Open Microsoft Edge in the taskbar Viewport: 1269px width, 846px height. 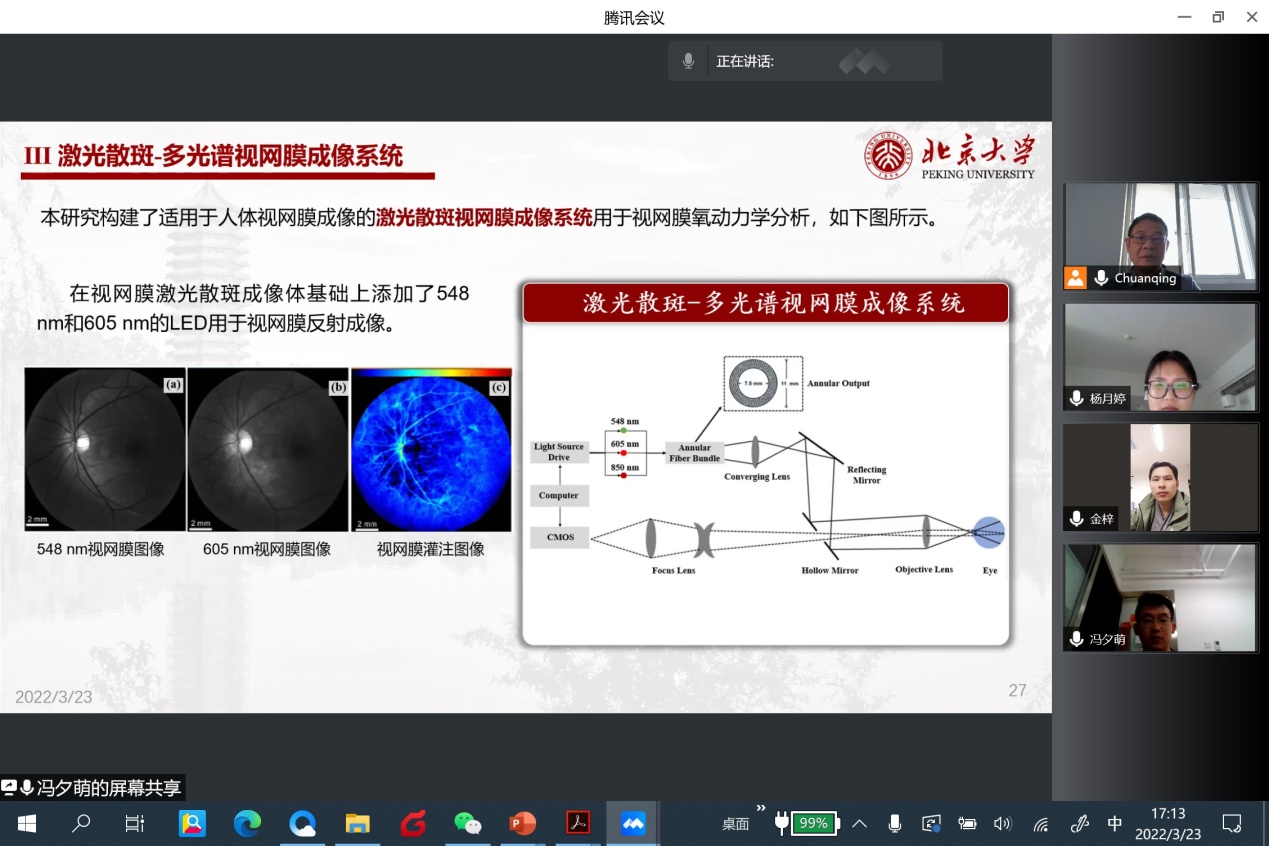pyautogui.click(x=247, y=823)
